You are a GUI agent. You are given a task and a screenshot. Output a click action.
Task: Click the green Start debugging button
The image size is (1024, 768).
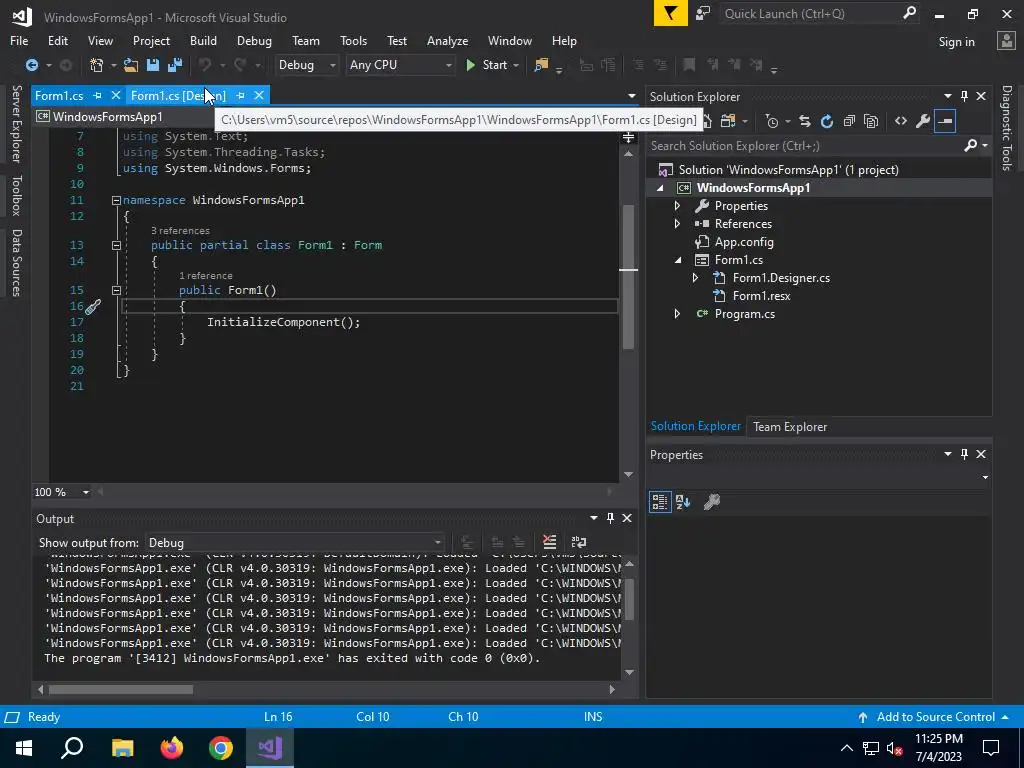(487, 65)
